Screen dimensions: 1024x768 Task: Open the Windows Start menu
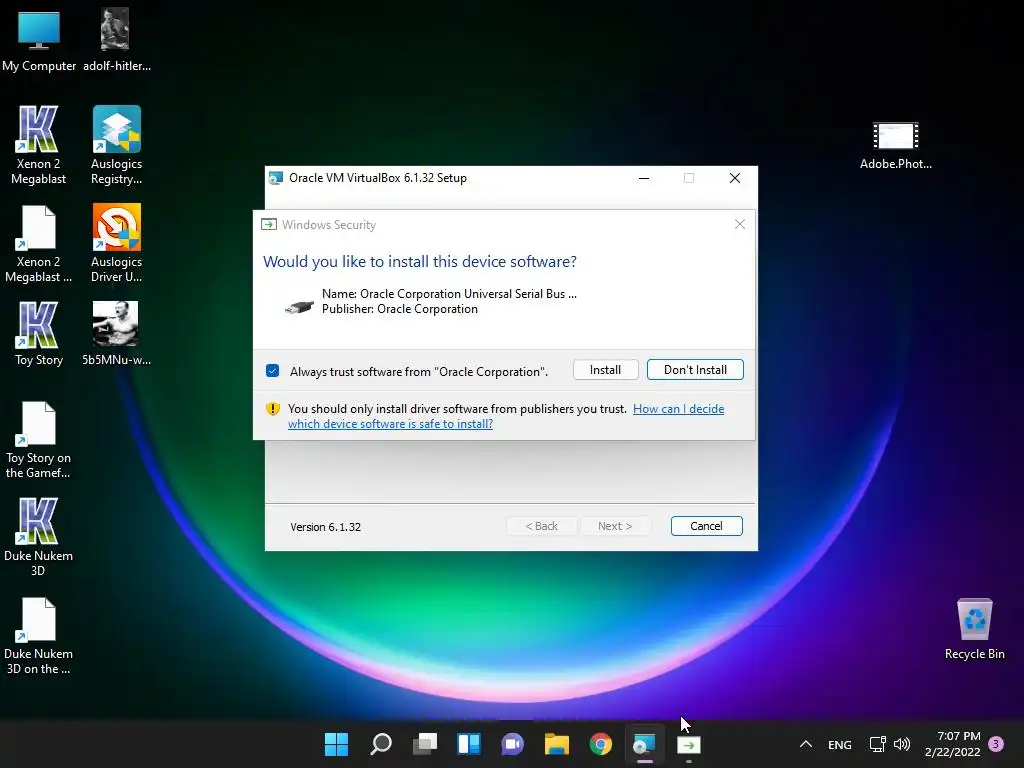[x=336, y=744]
